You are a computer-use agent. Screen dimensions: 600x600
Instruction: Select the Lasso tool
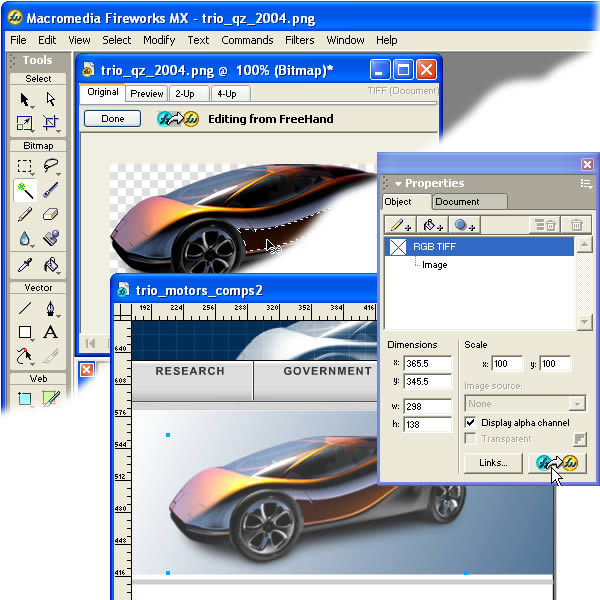(x=51, y=166)
